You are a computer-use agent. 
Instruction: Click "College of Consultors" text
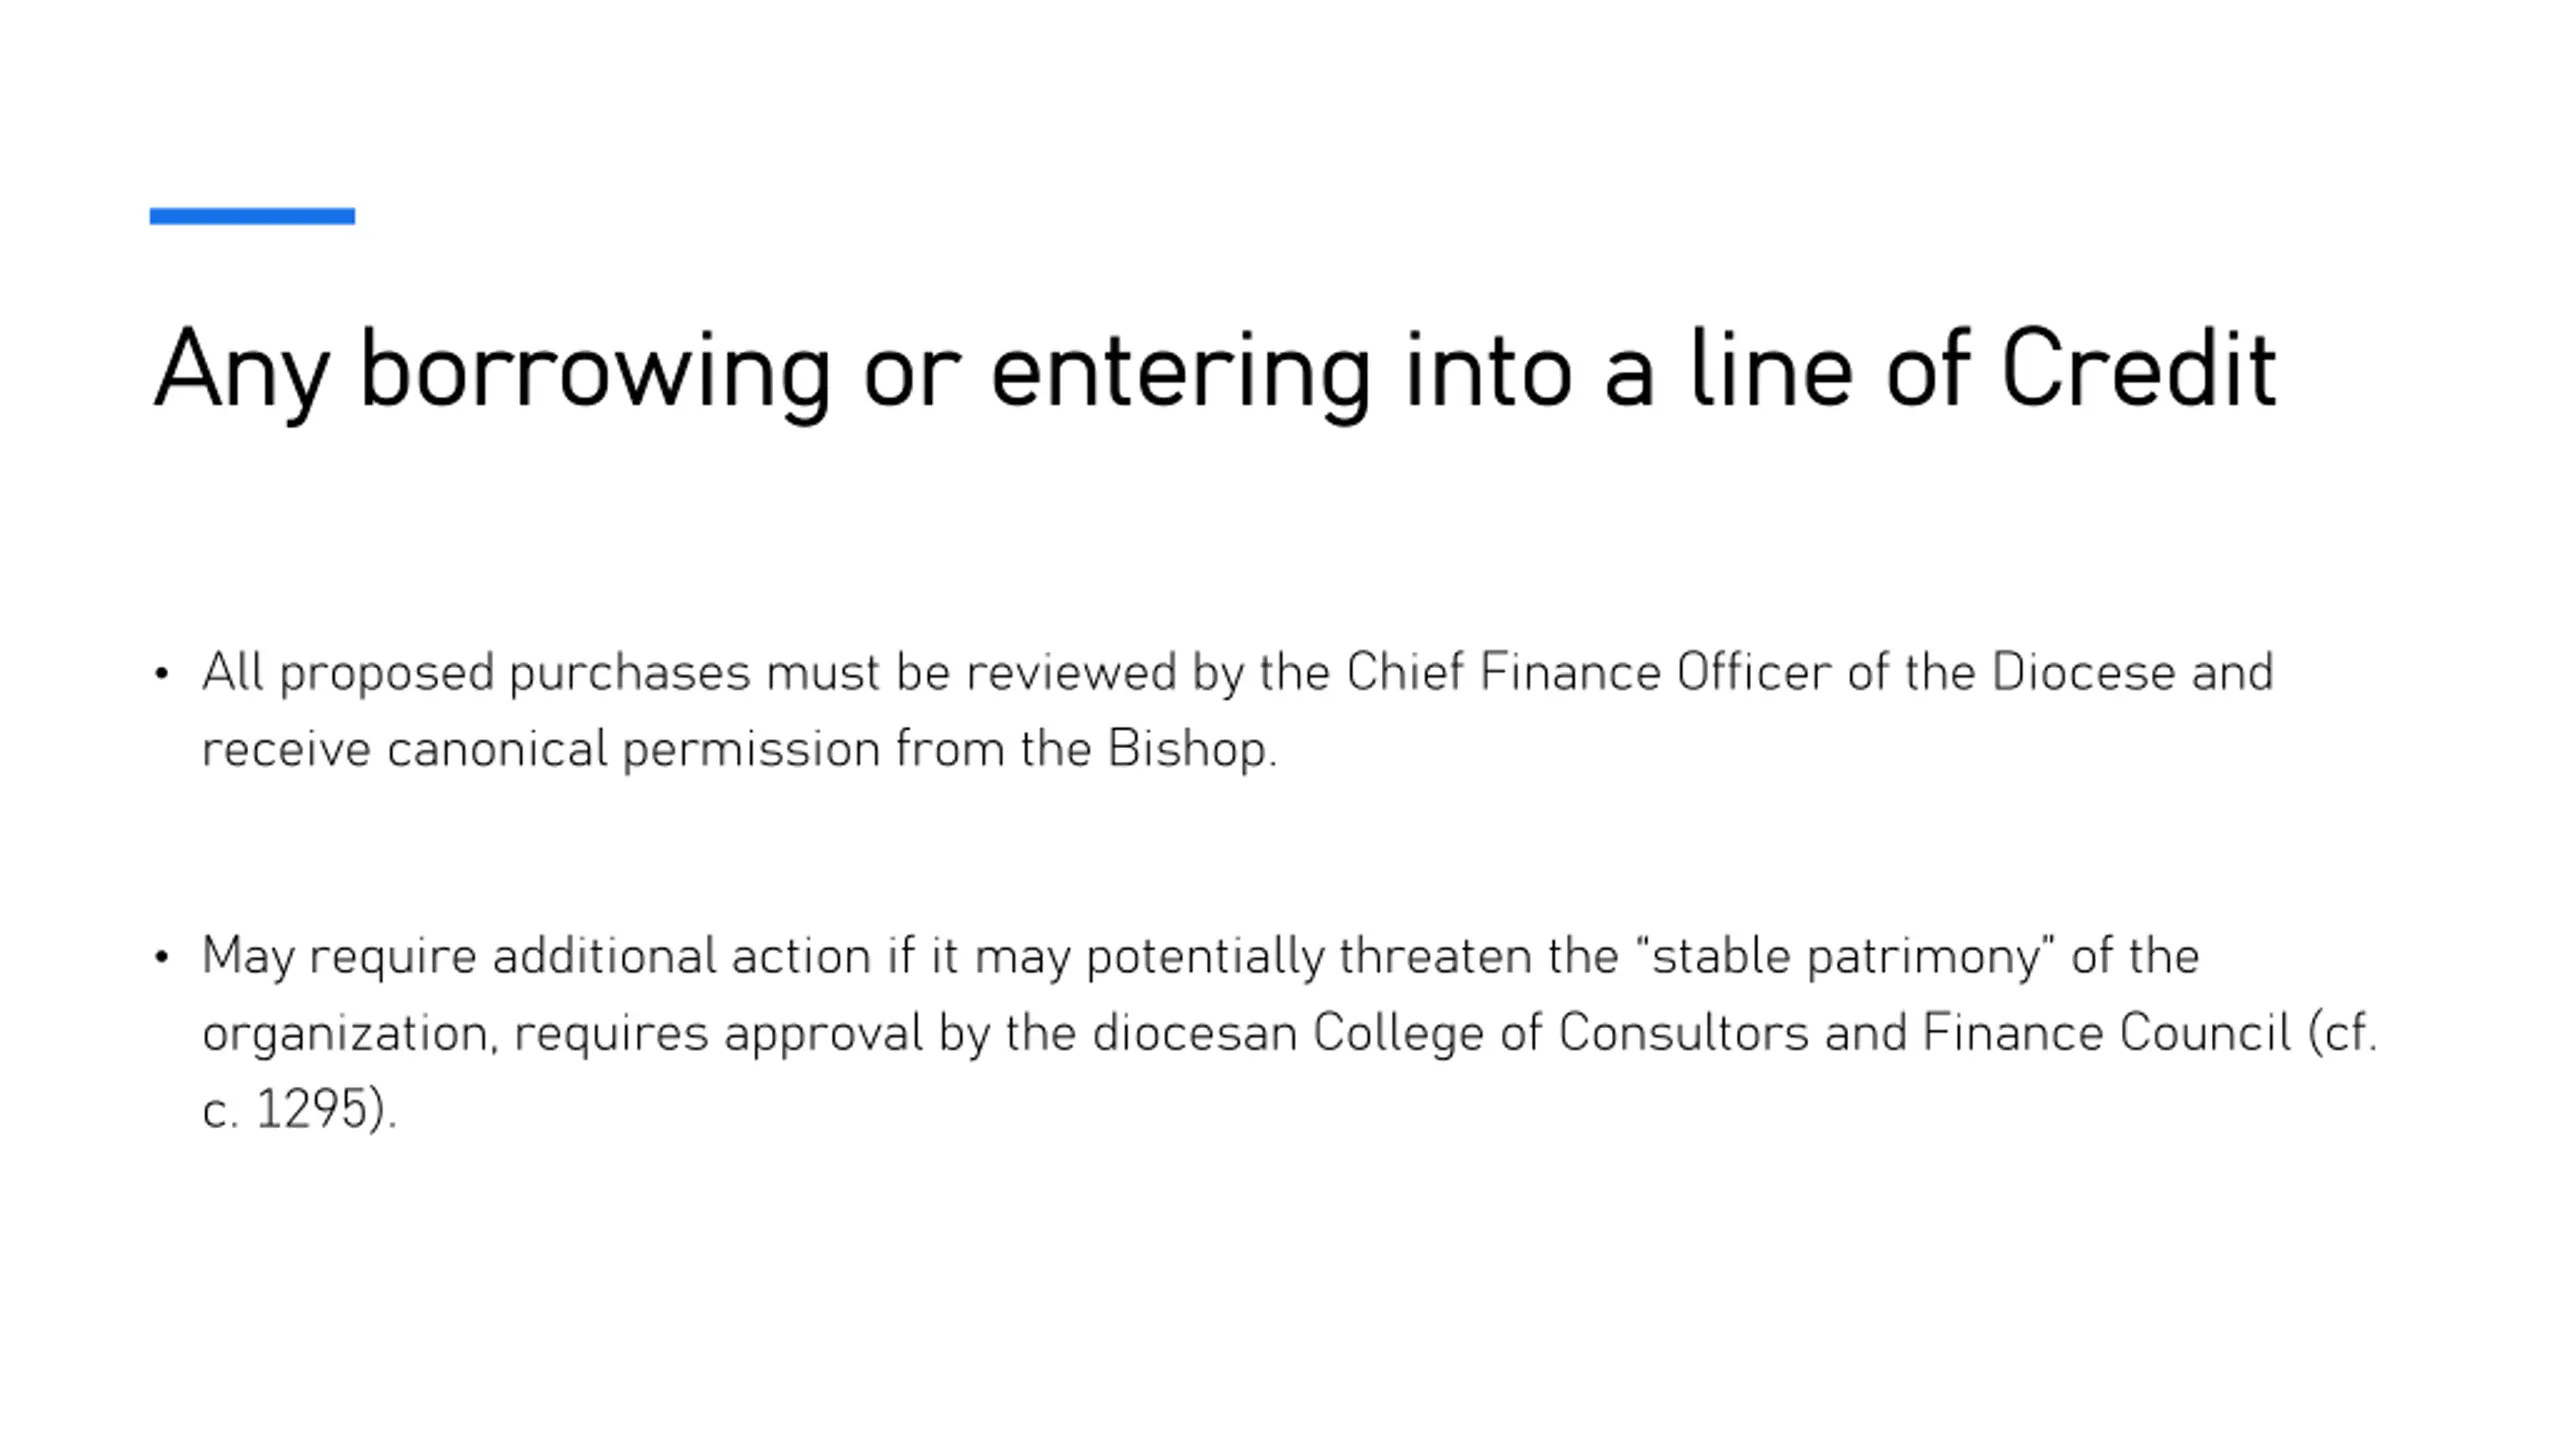[1561, 1033]
